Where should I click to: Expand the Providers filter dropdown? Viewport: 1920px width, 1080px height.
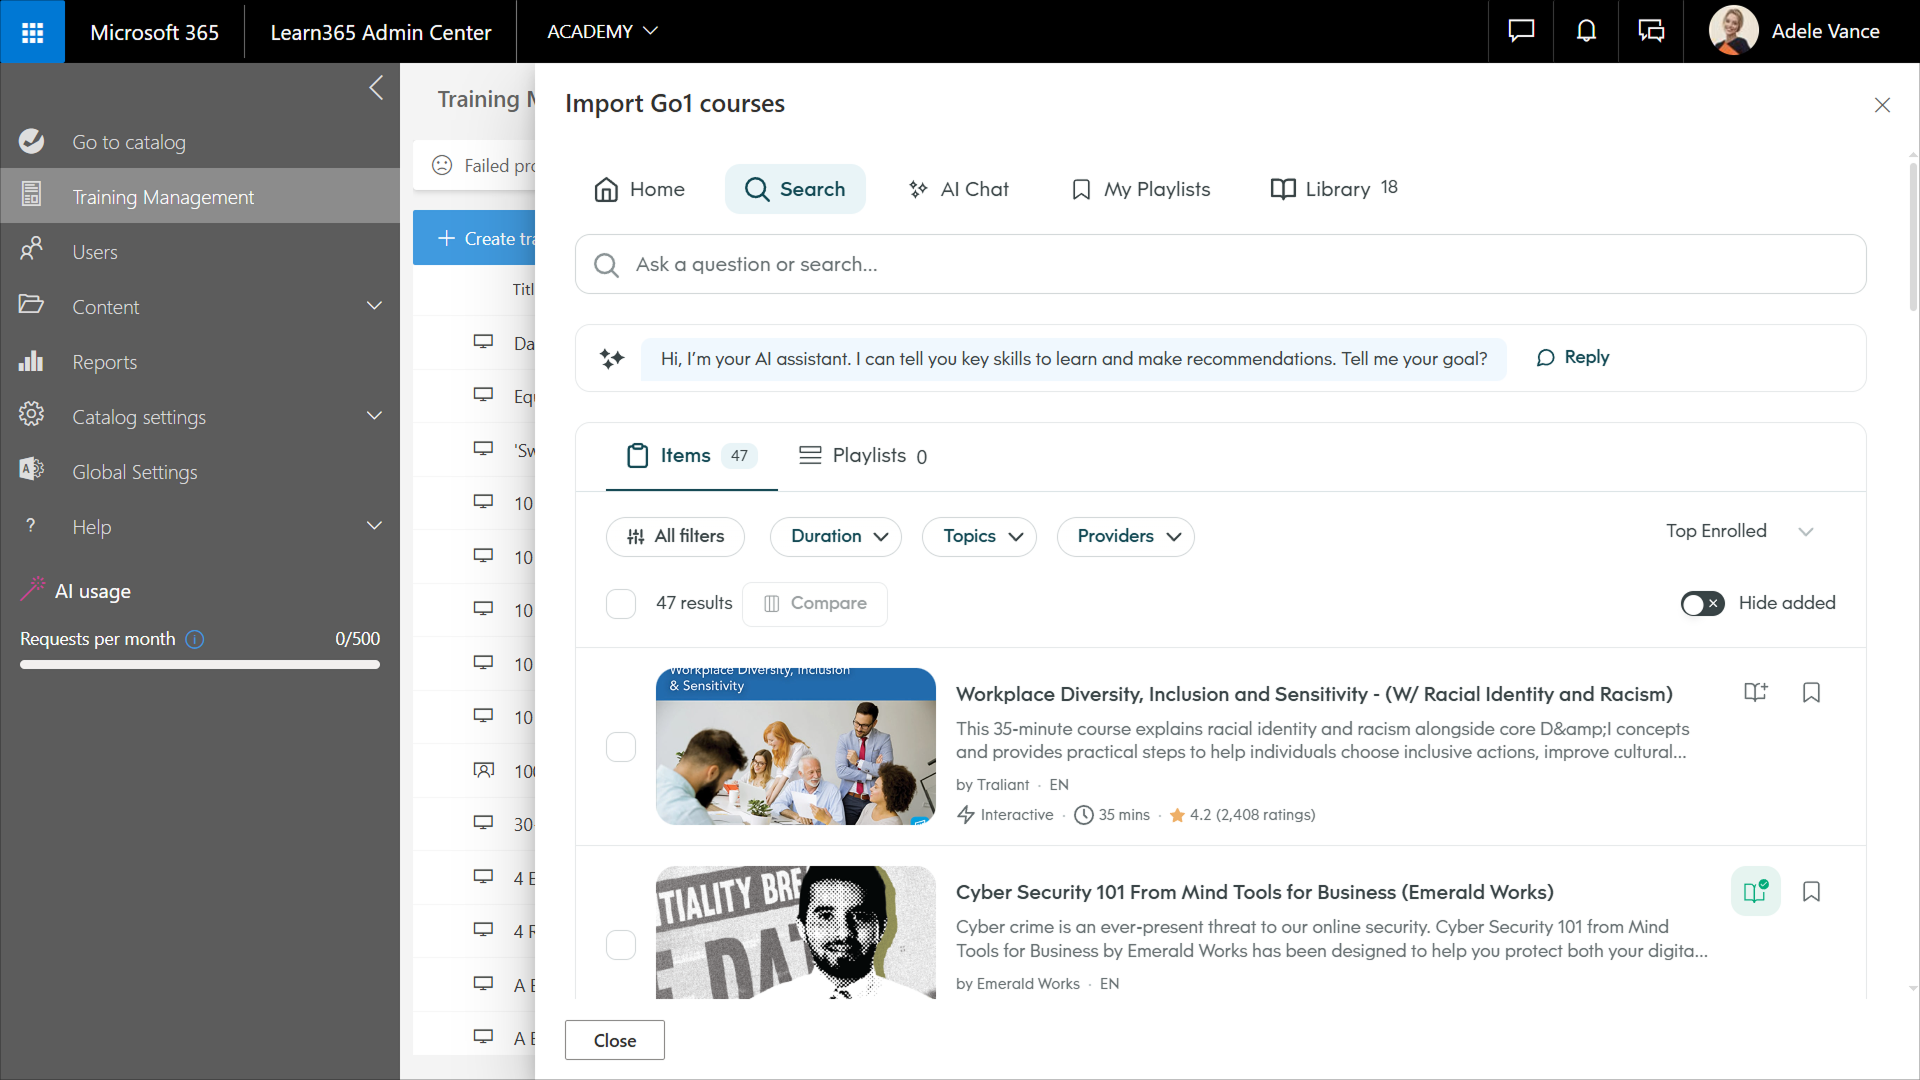click(x=1125, y=537)
